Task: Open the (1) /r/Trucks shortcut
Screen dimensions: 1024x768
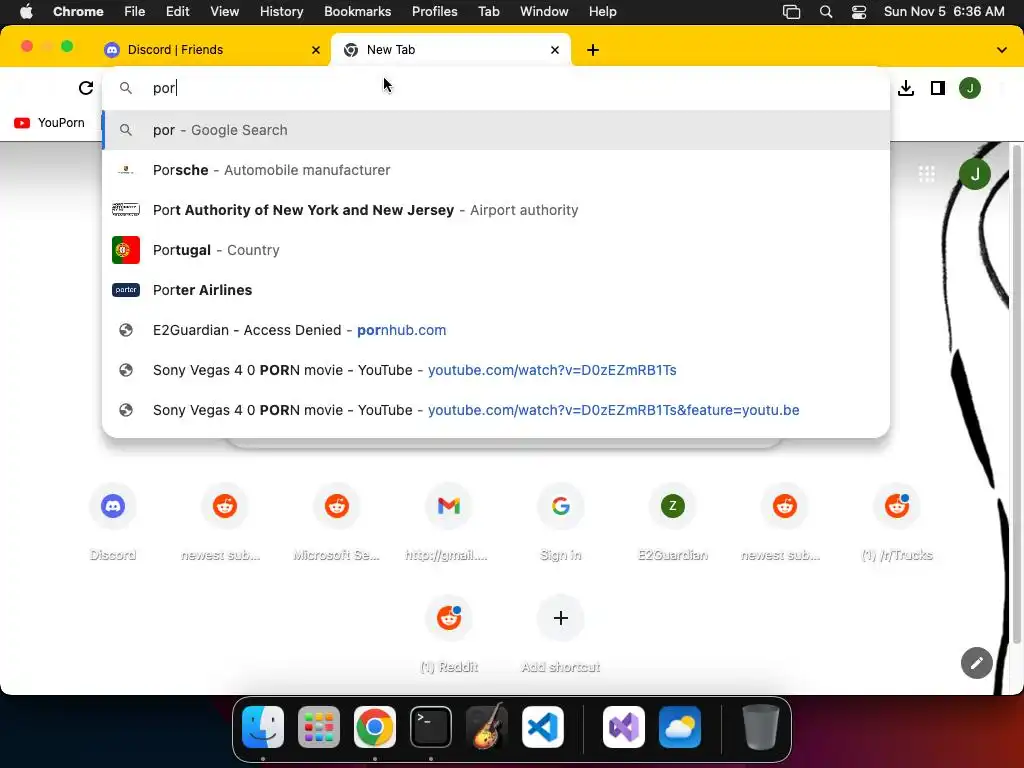Action: tap(897, 522)
